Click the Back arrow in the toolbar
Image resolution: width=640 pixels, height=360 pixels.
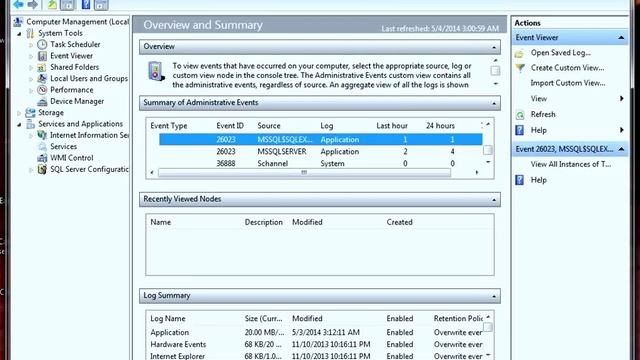point(18,4)
